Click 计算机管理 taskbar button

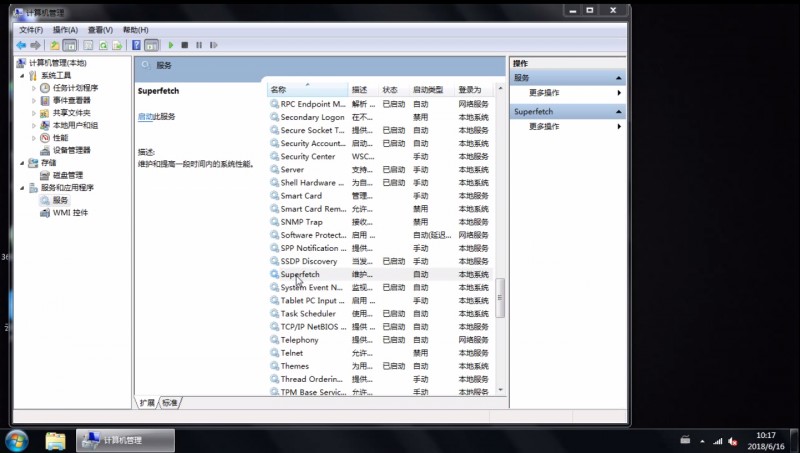(x=126, y=440)
